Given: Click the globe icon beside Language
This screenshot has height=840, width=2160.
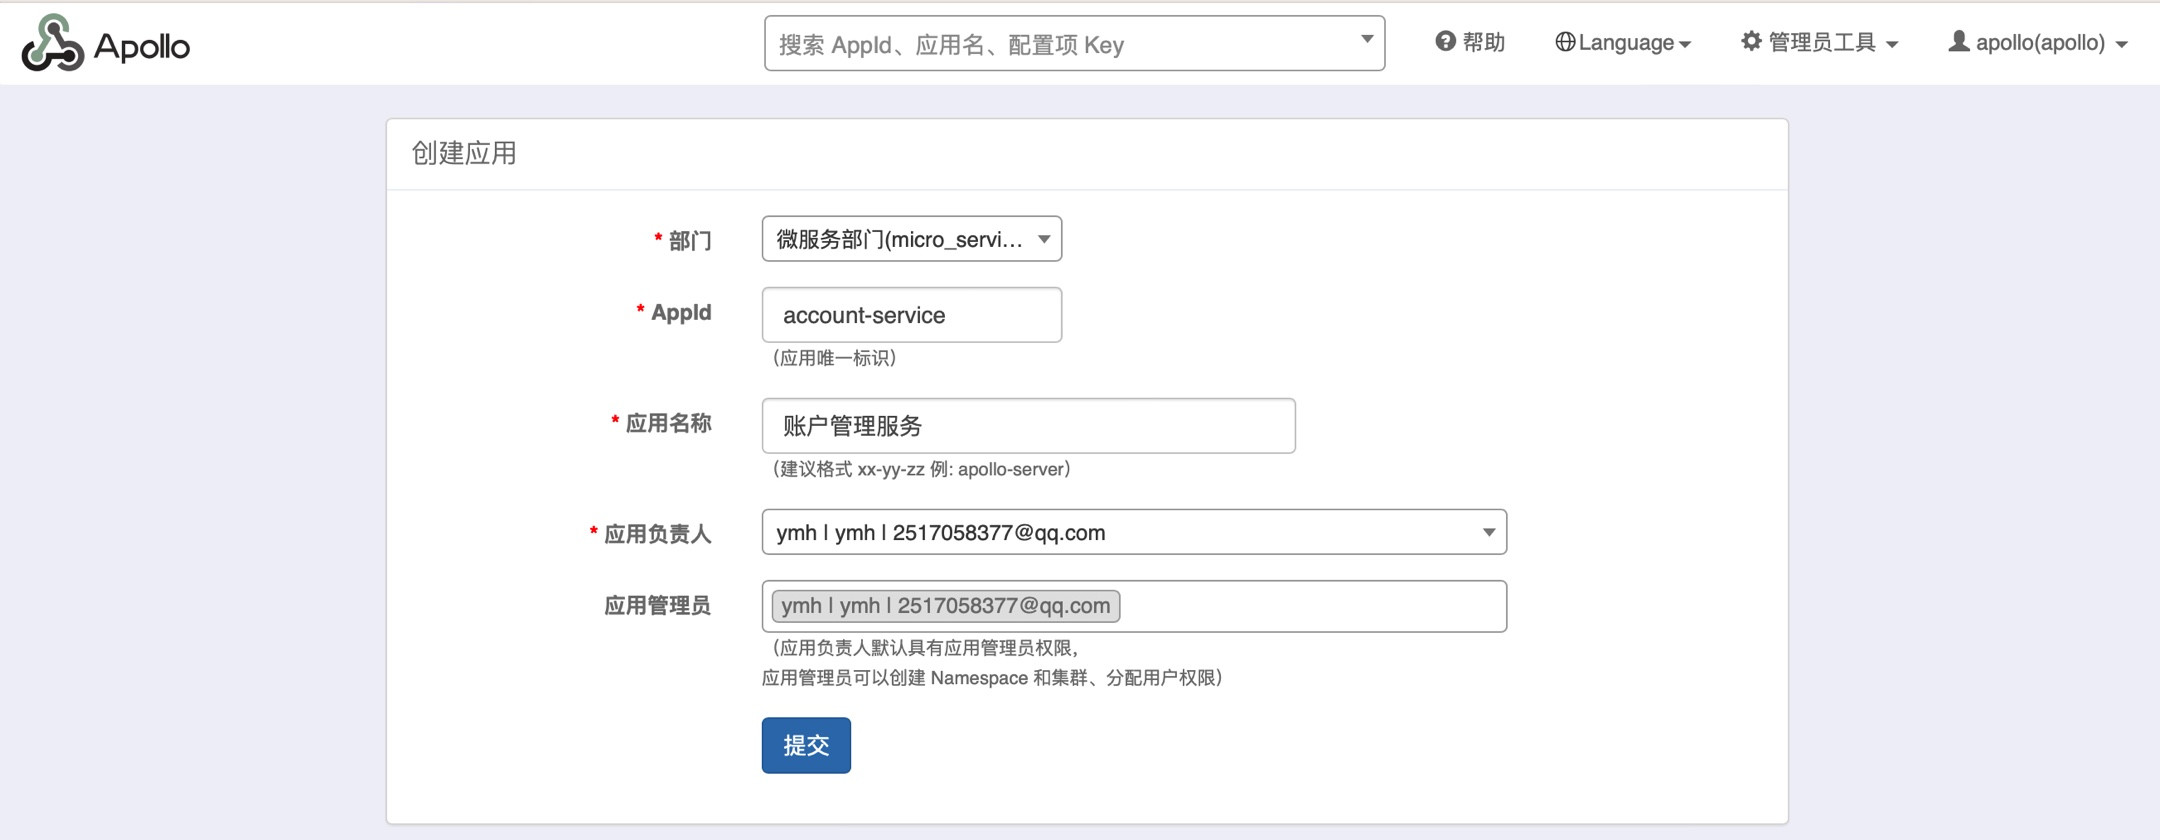Looking at the screenshot, I should click(1565, 42).
